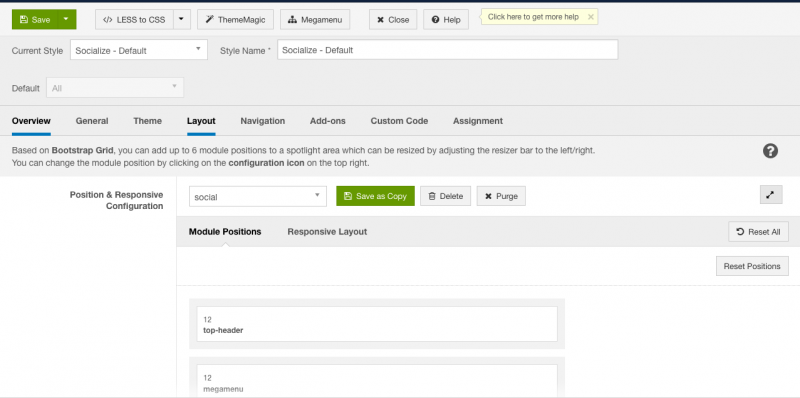
Task: Open ThemeMagic tool
Action: (x=235, y=19)
